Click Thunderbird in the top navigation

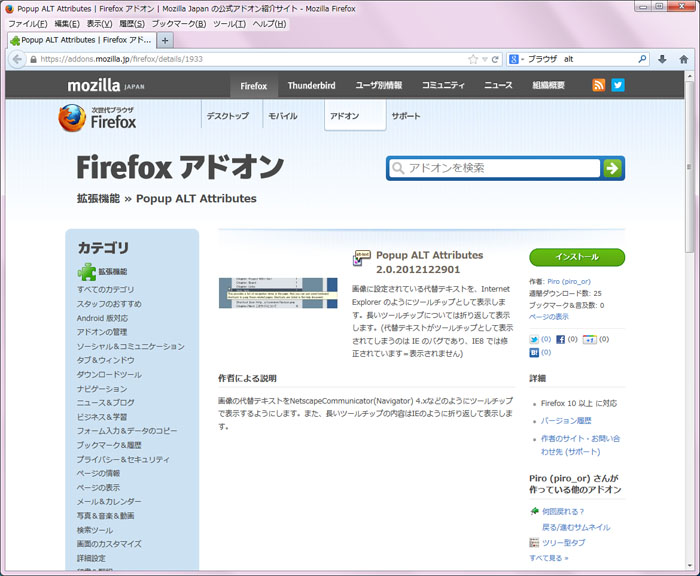click(x=311, y=85)
